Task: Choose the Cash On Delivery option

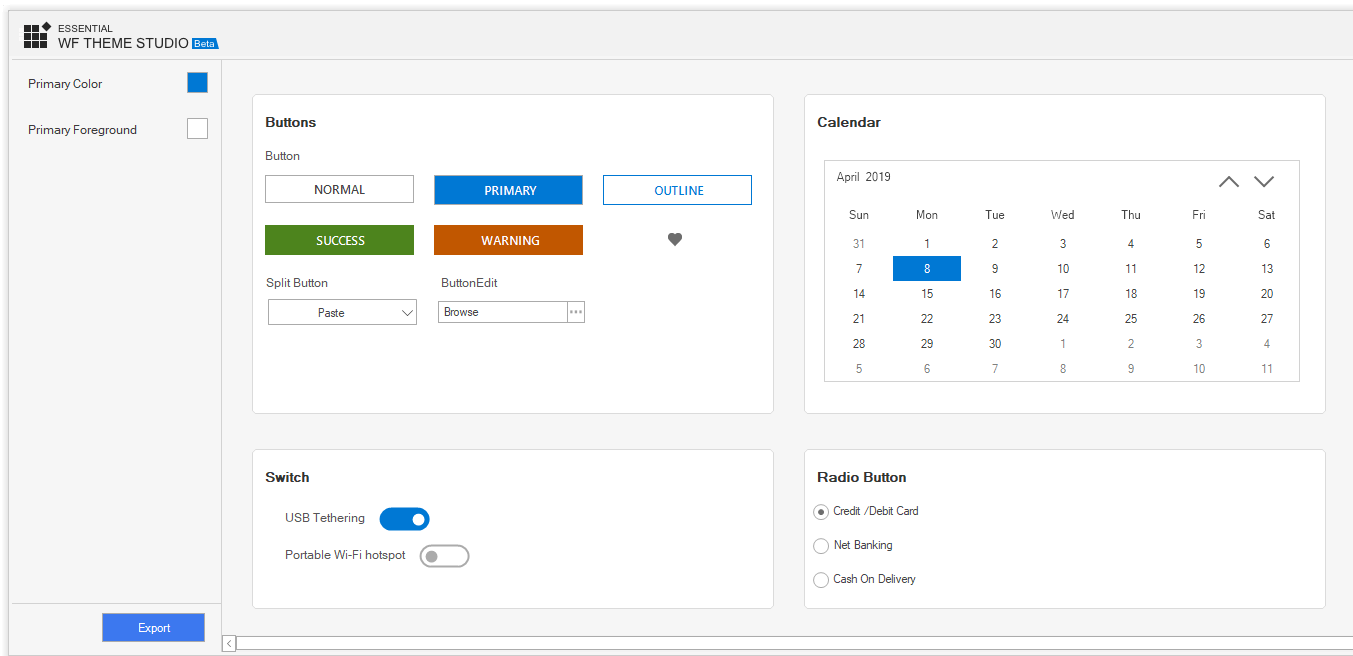Action: (821, 580)
